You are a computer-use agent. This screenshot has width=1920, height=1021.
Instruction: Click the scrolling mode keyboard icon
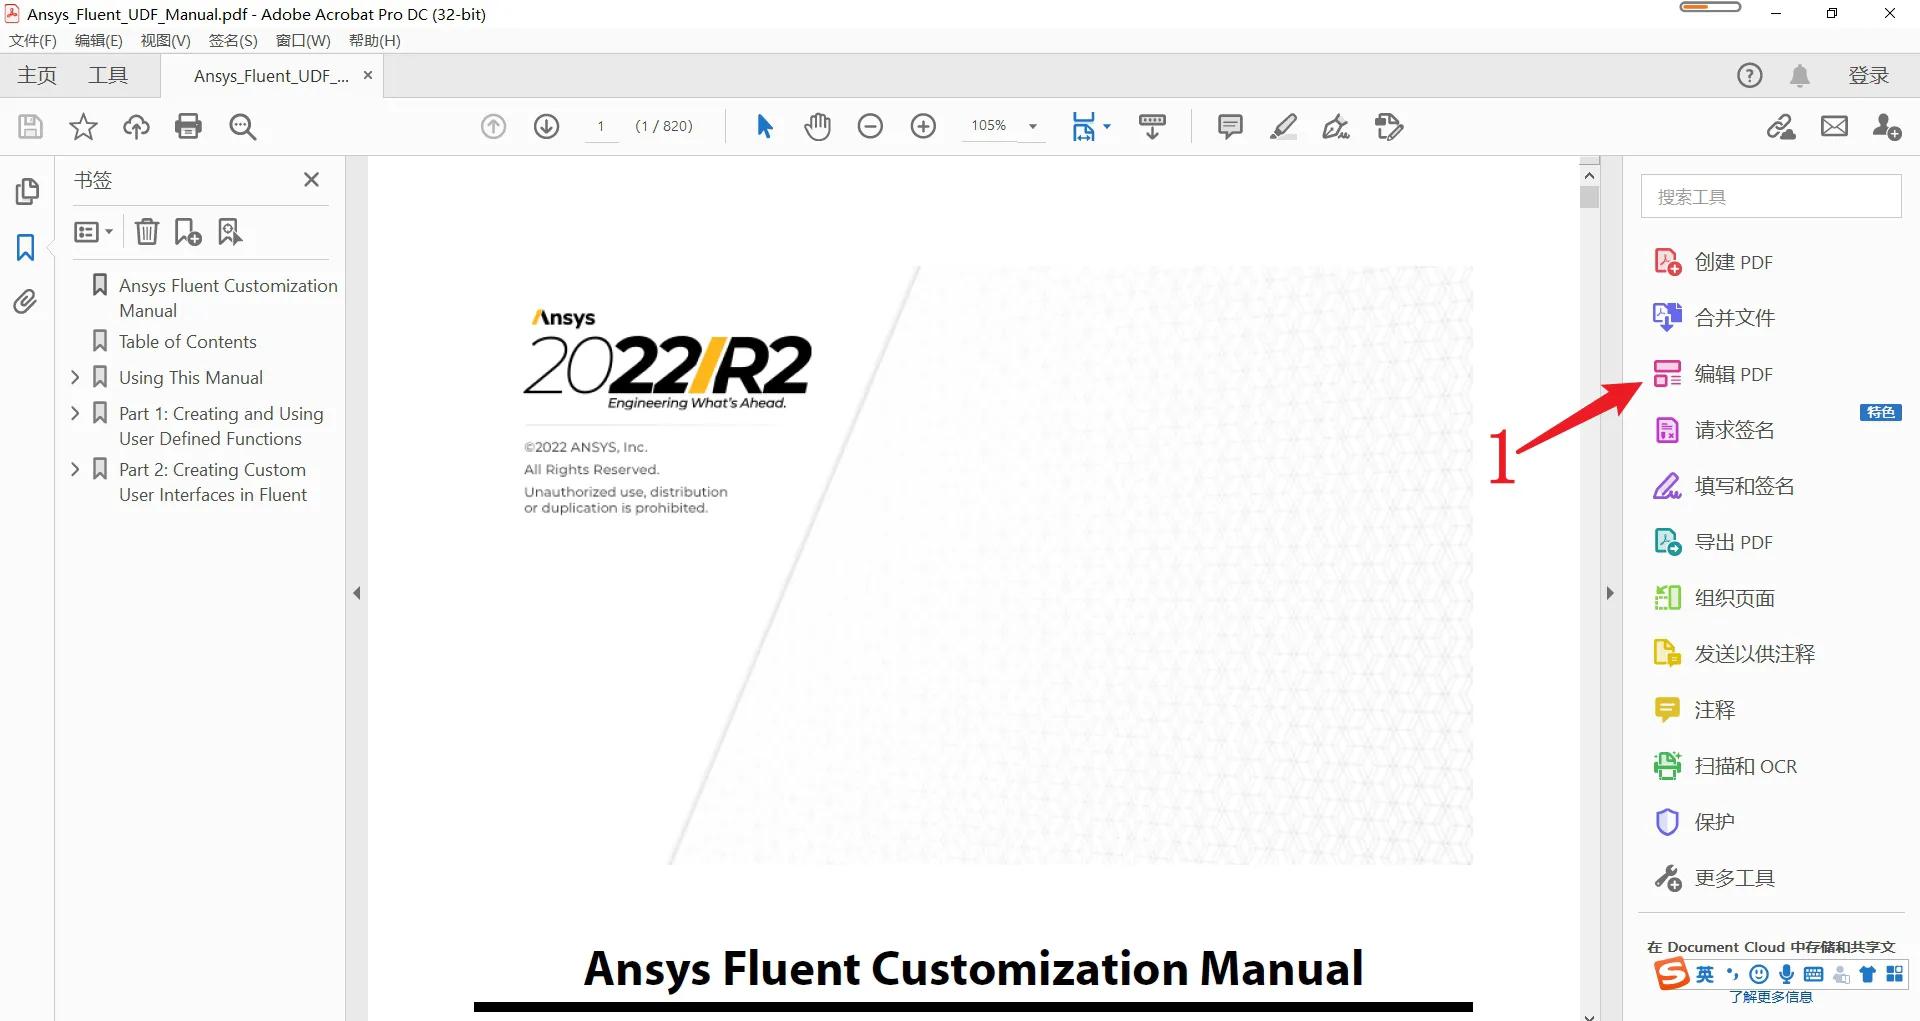pyautogui.click(x=1152, y=126)
